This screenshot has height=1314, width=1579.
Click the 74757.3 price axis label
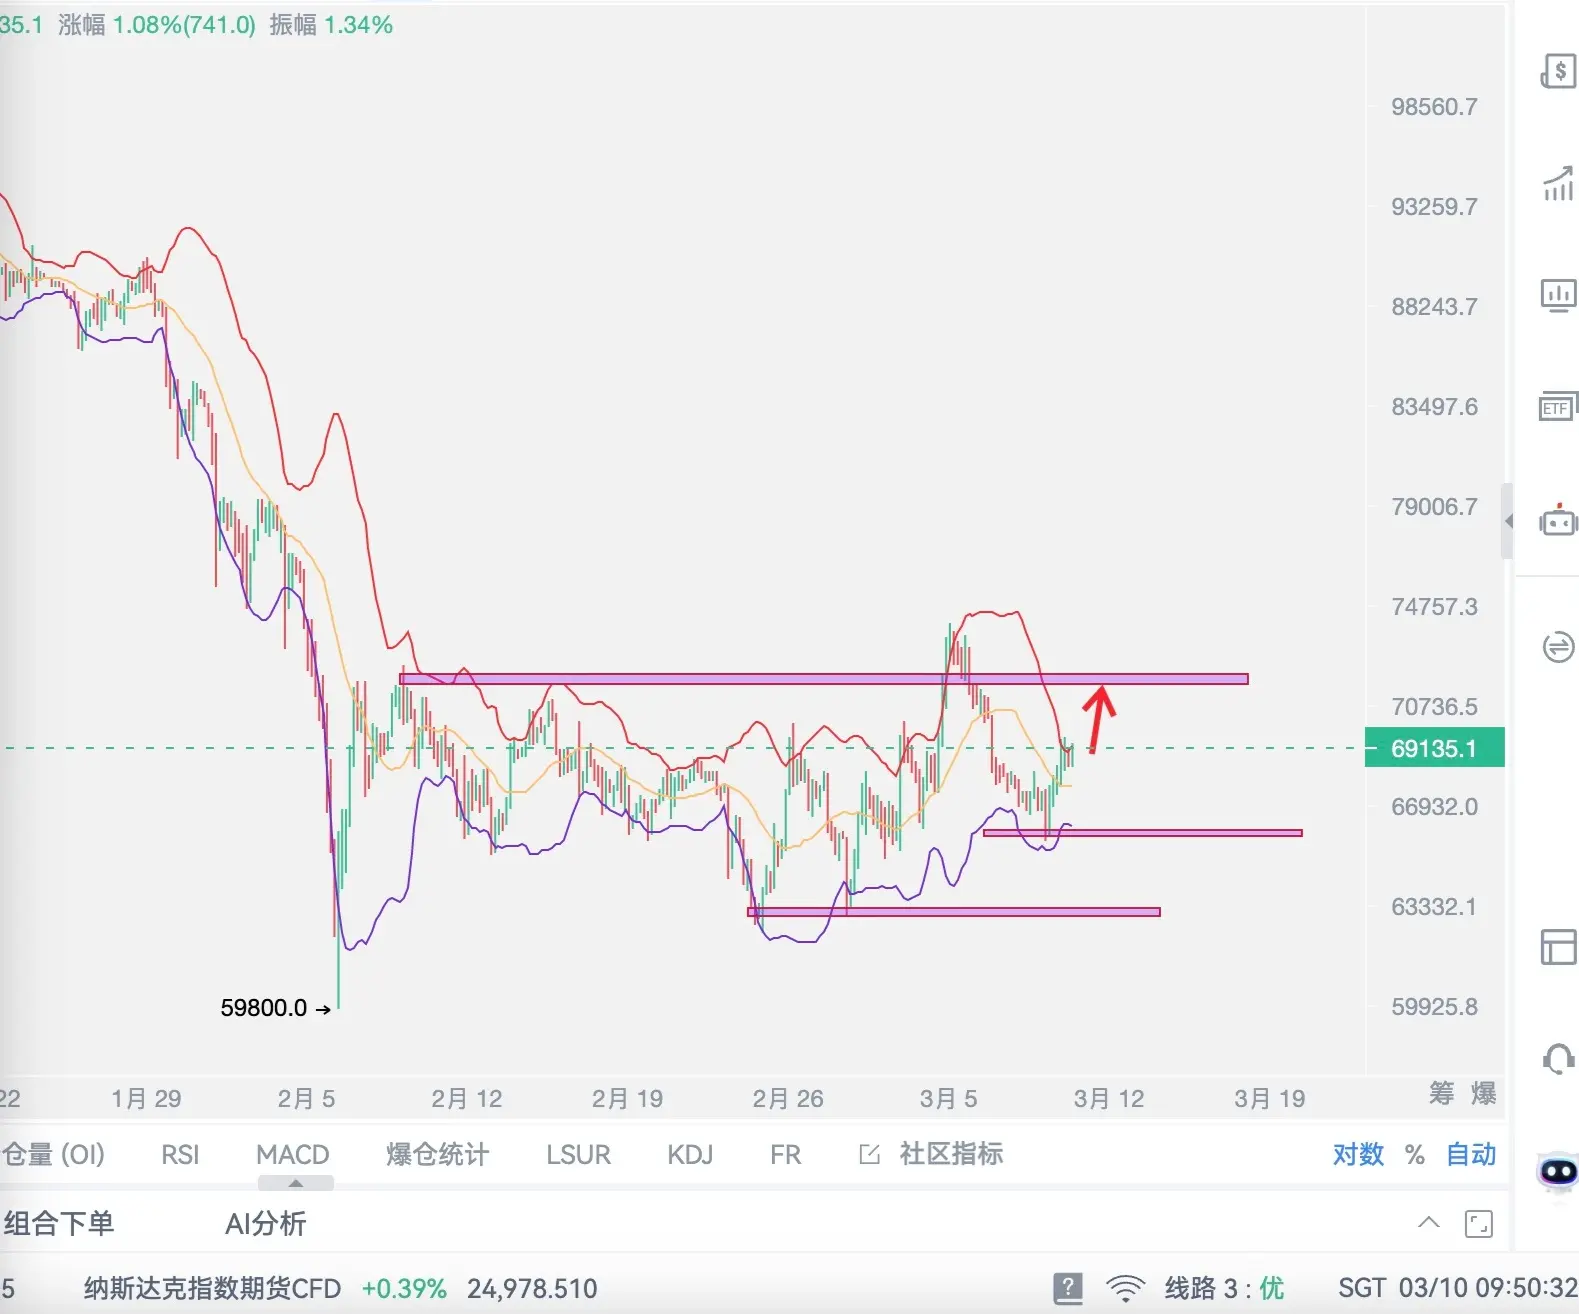coord(1434,607)
